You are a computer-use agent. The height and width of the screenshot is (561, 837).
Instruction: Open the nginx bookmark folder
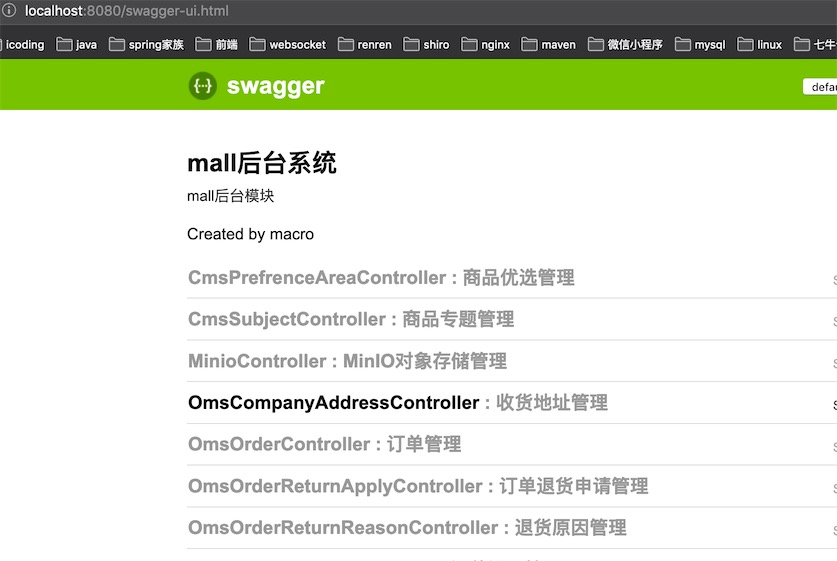click(x=486, y=45)
